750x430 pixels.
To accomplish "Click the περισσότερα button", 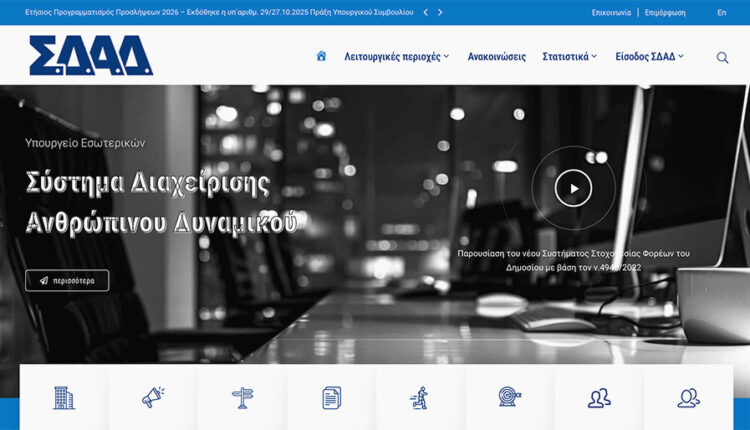I will 67,281.
